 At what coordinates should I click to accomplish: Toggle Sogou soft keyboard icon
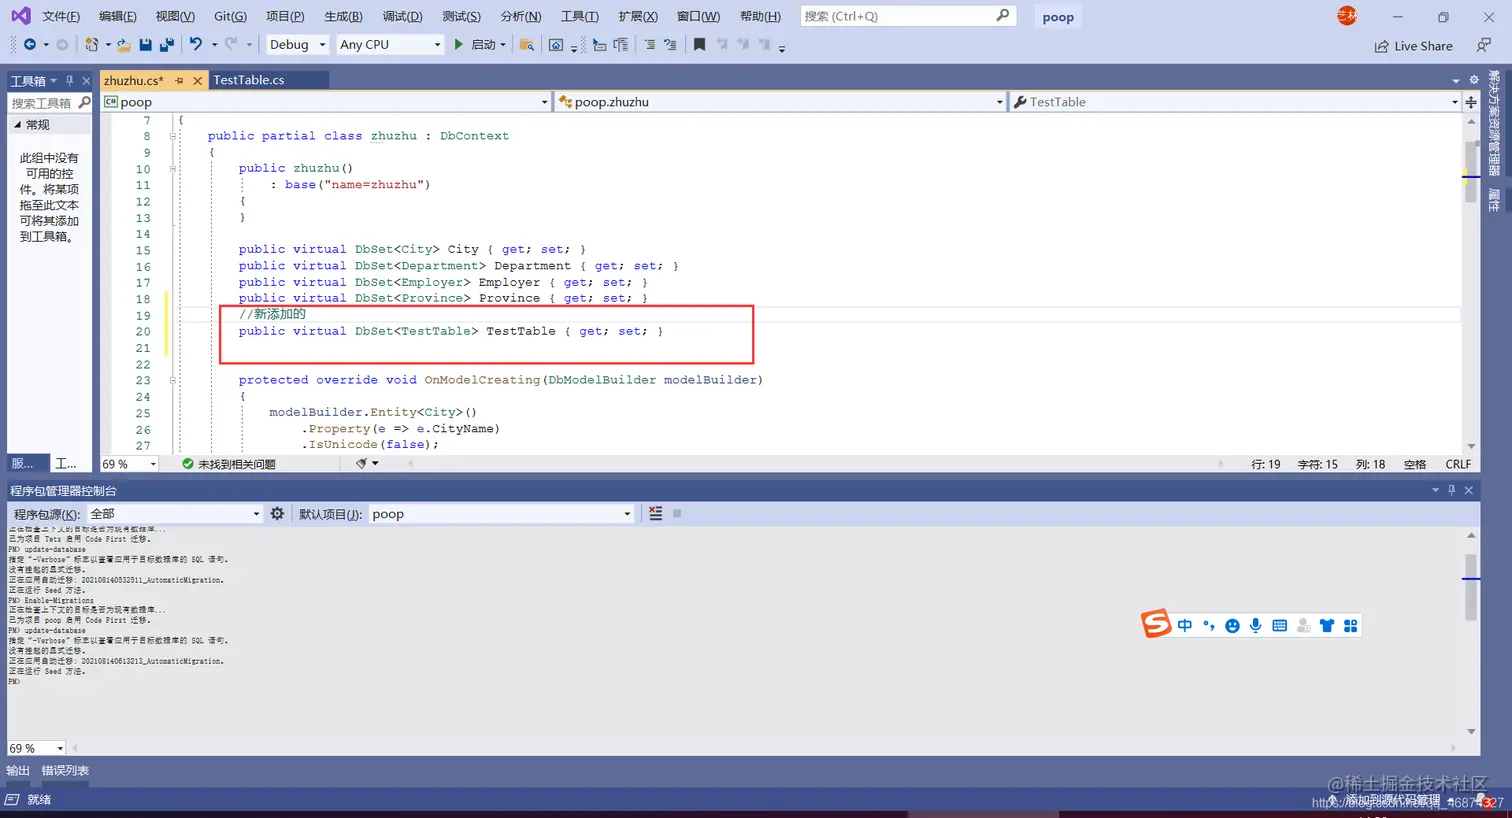(1279, 625)
